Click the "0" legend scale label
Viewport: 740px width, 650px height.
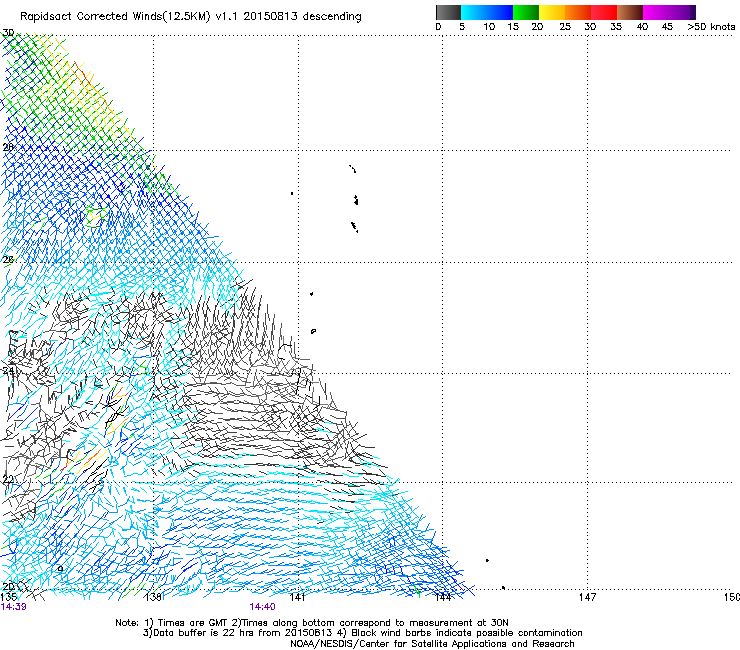438,27
